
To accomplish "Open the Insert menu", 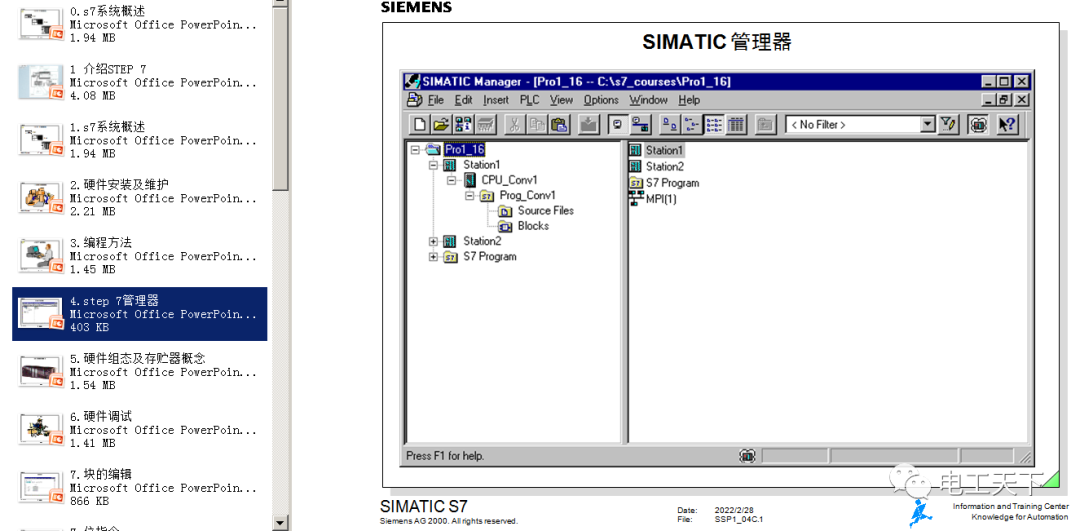I will pos(496,100).
